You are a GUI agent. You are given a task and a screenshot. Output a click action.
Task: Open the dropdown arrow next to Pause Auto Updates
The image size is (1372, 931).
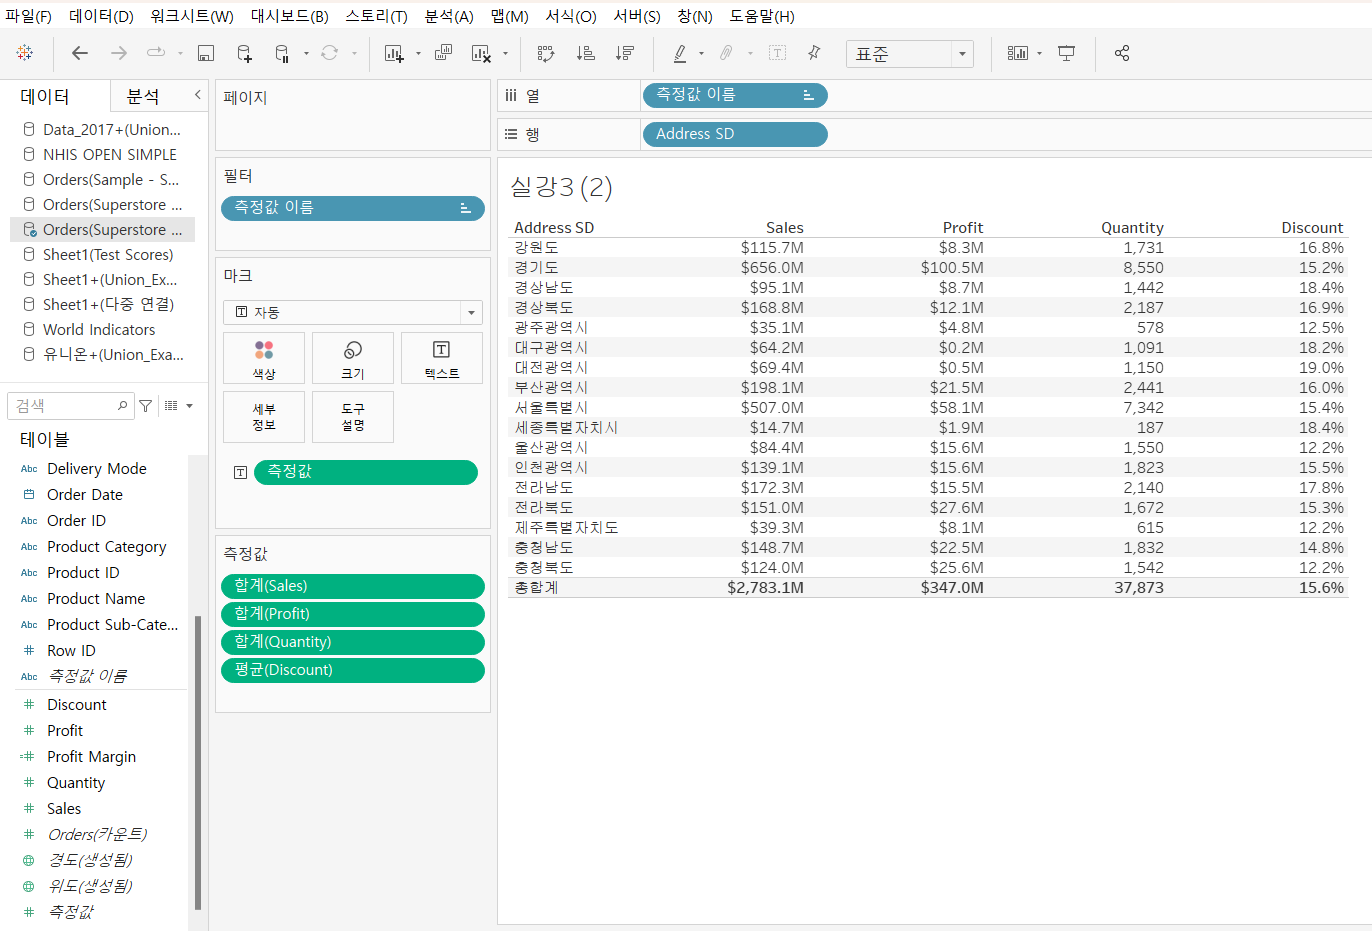point(306,54)
